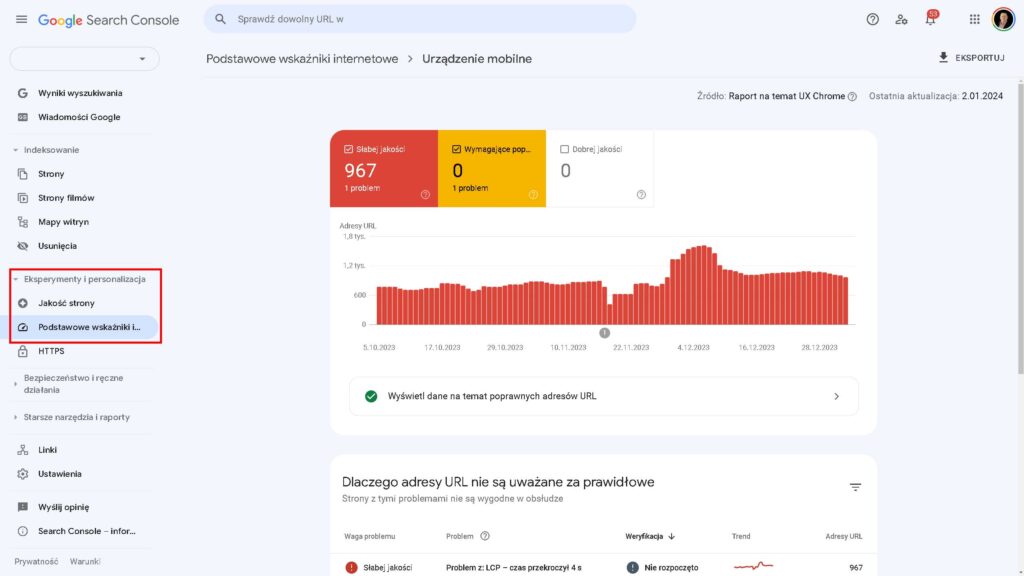Image resolution: width=1024 pixels, height=576 pixels.
Task: Open Jakość strony in the sidebar
Action: click(66, 303)
